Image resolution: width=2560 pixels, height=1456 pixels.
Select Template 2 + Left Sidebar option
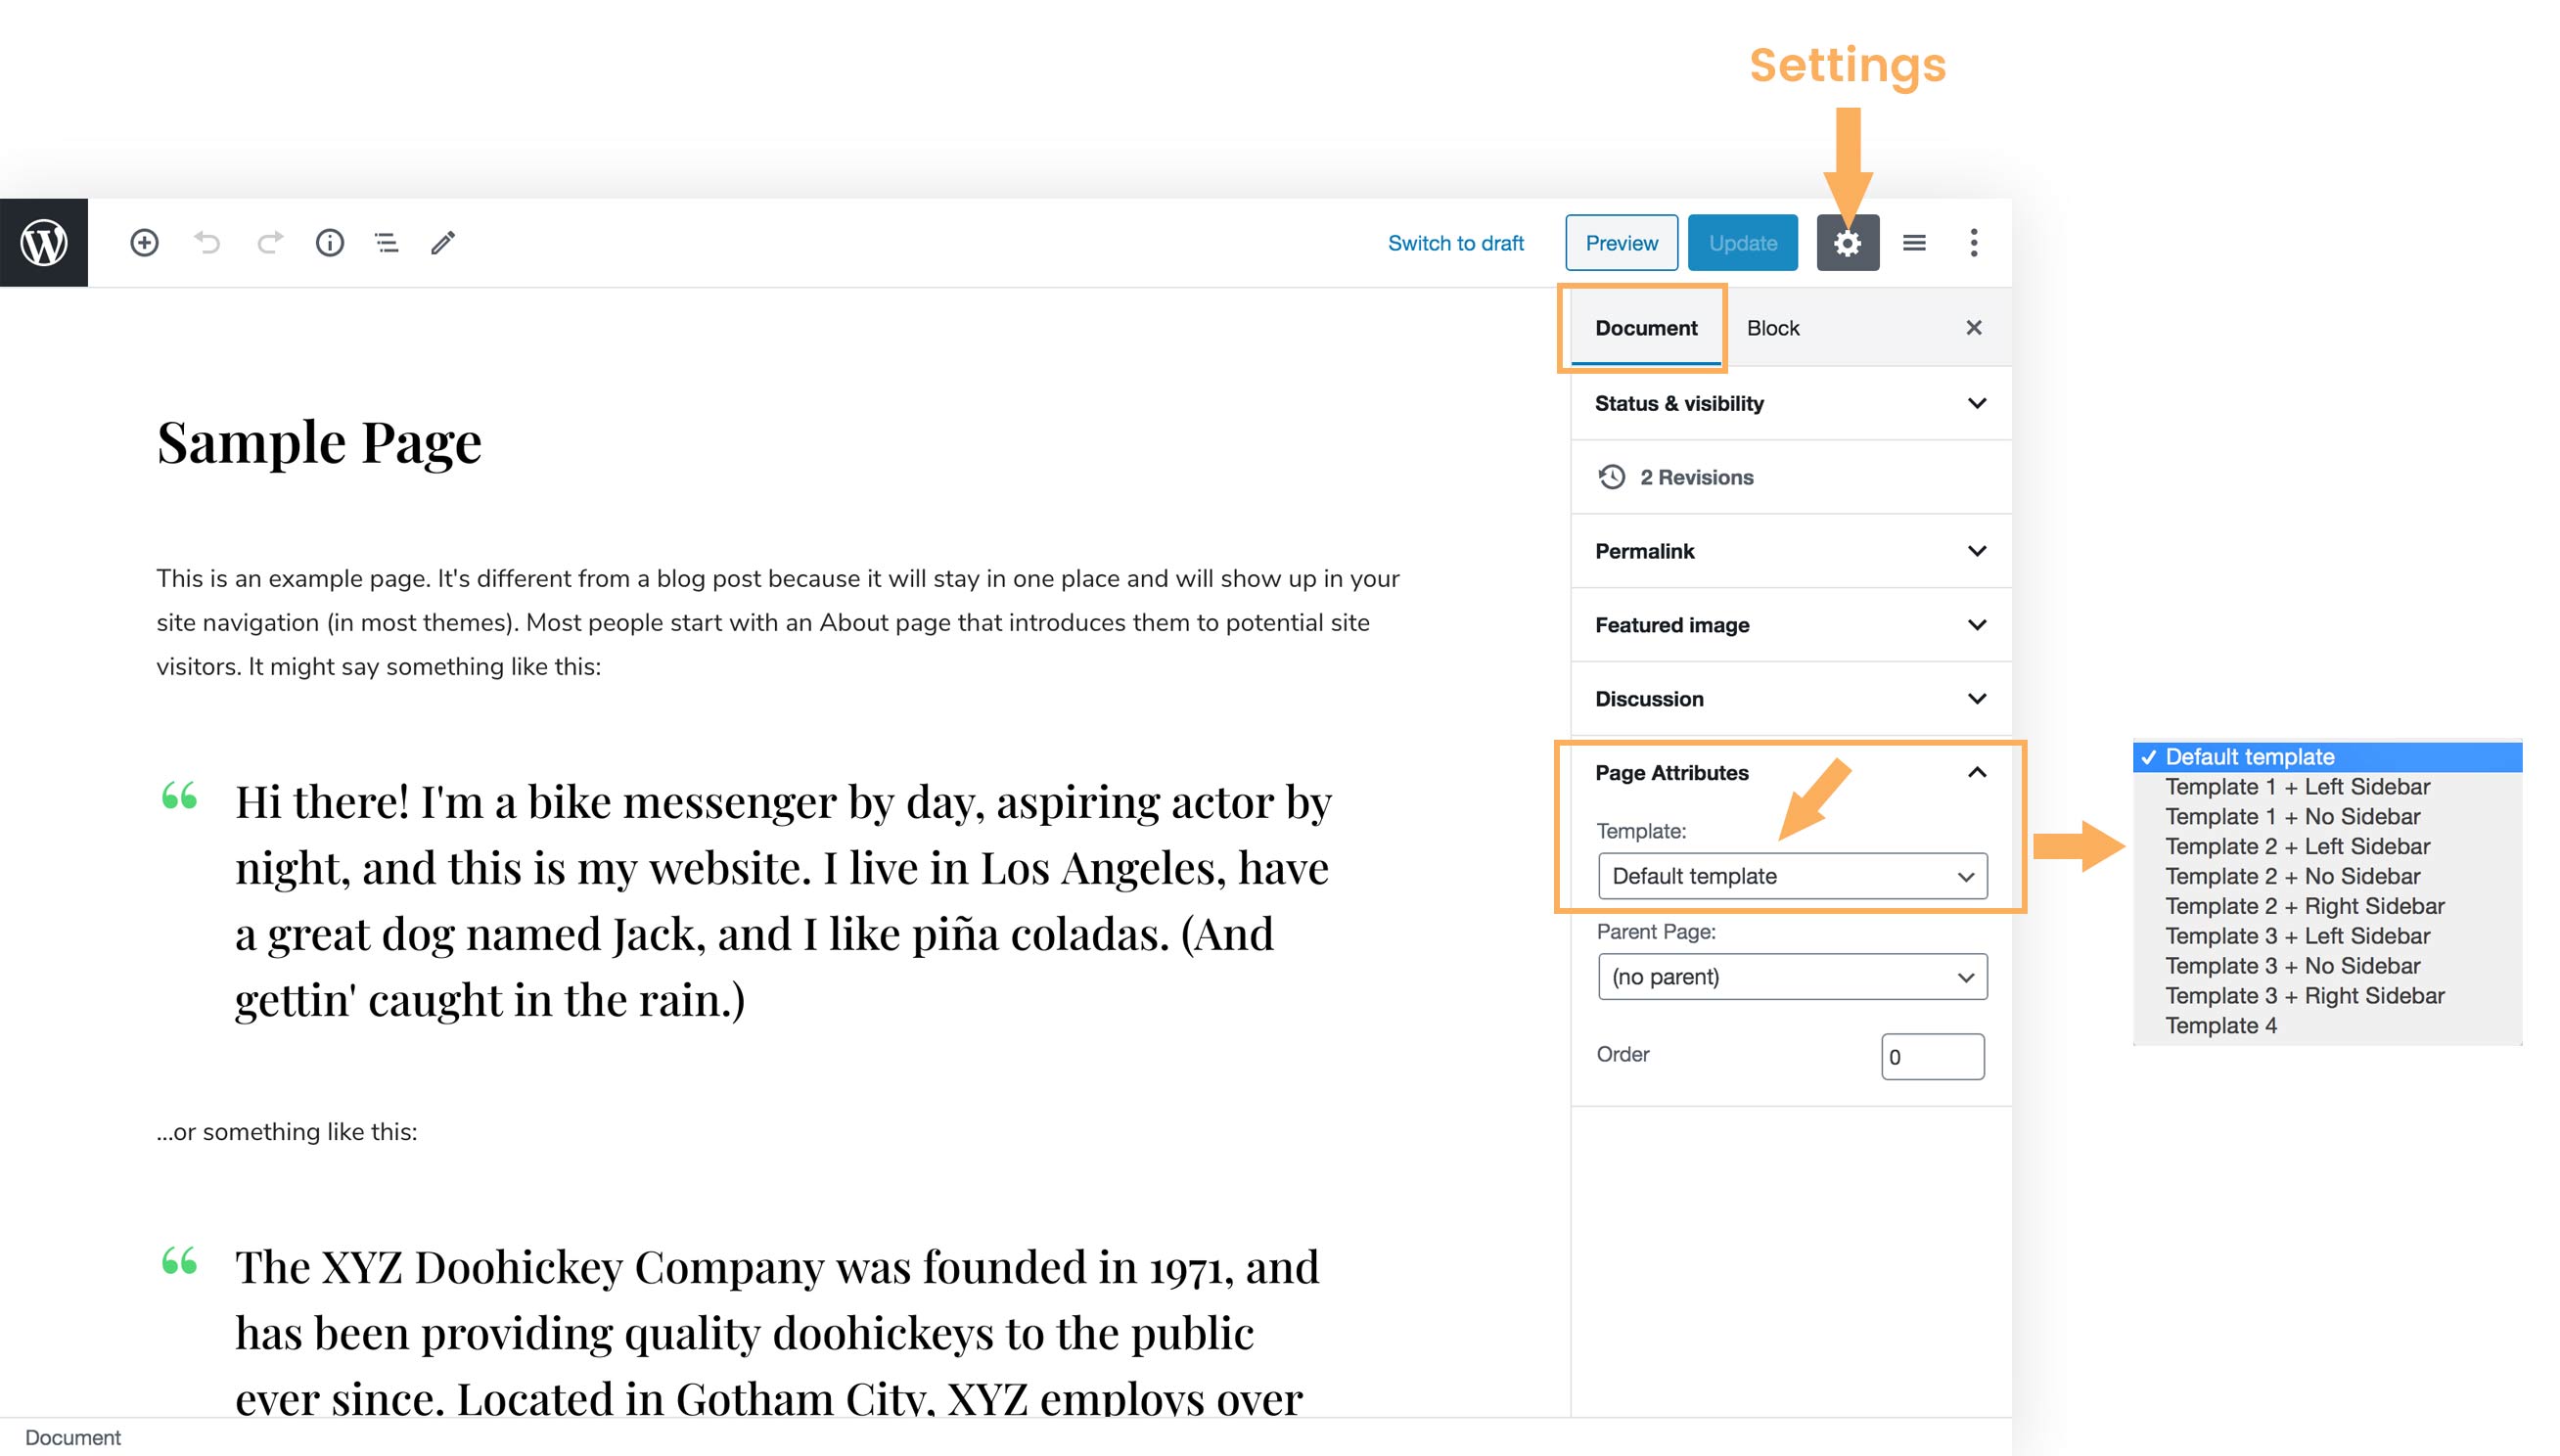click(x=2296, y=846)
